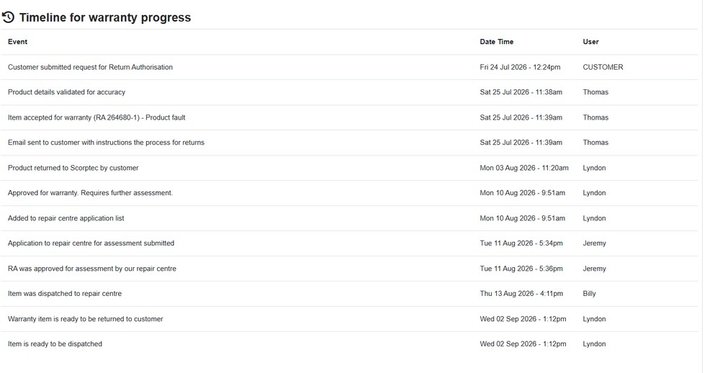Screen dimensions: 720x373
Task: Select the Application to repair centre submitted event
Action: point(91,243)
